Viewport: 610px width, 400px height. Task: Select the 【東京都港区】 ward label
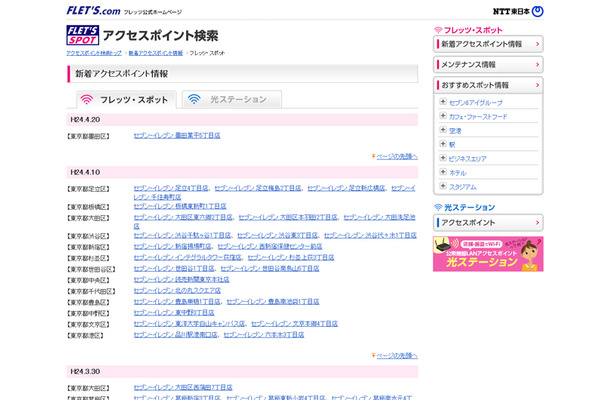(x=85, y=335)
